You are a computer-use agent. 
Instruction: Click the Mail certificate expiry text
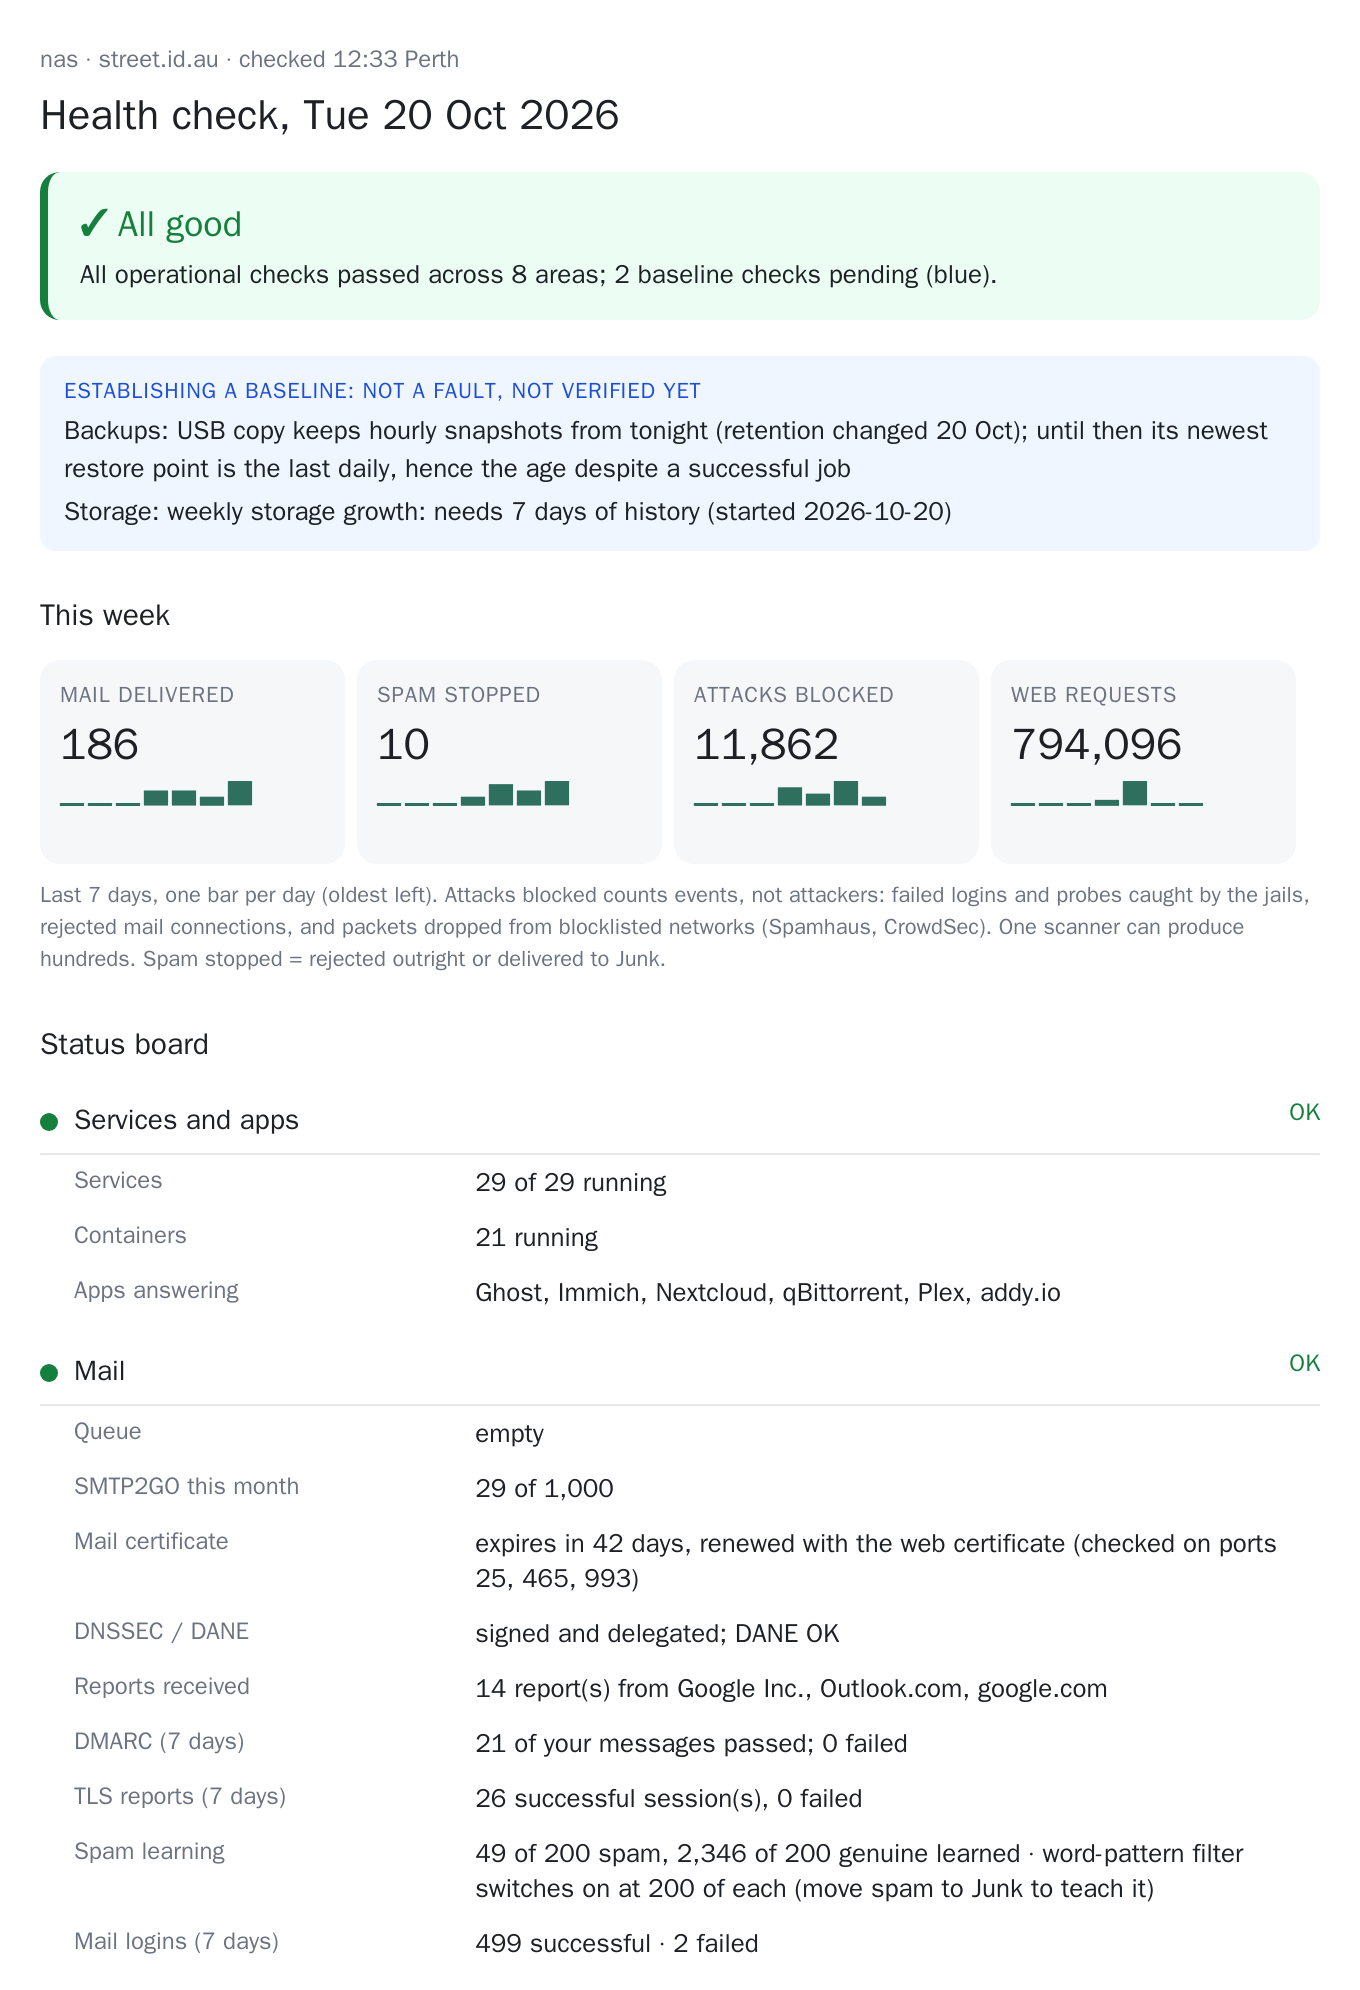(876, 1560)
